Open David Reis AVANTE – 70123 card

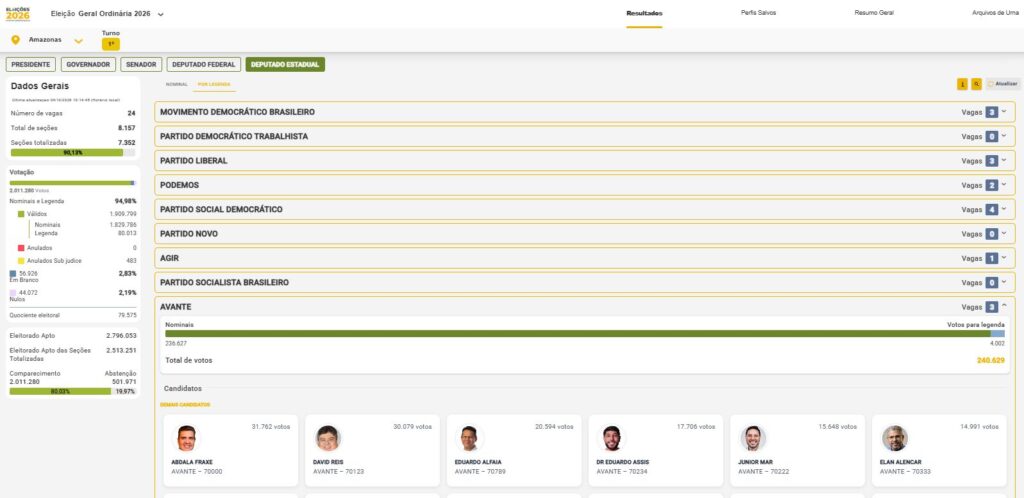pyautogui.click(x=372, y=450)
